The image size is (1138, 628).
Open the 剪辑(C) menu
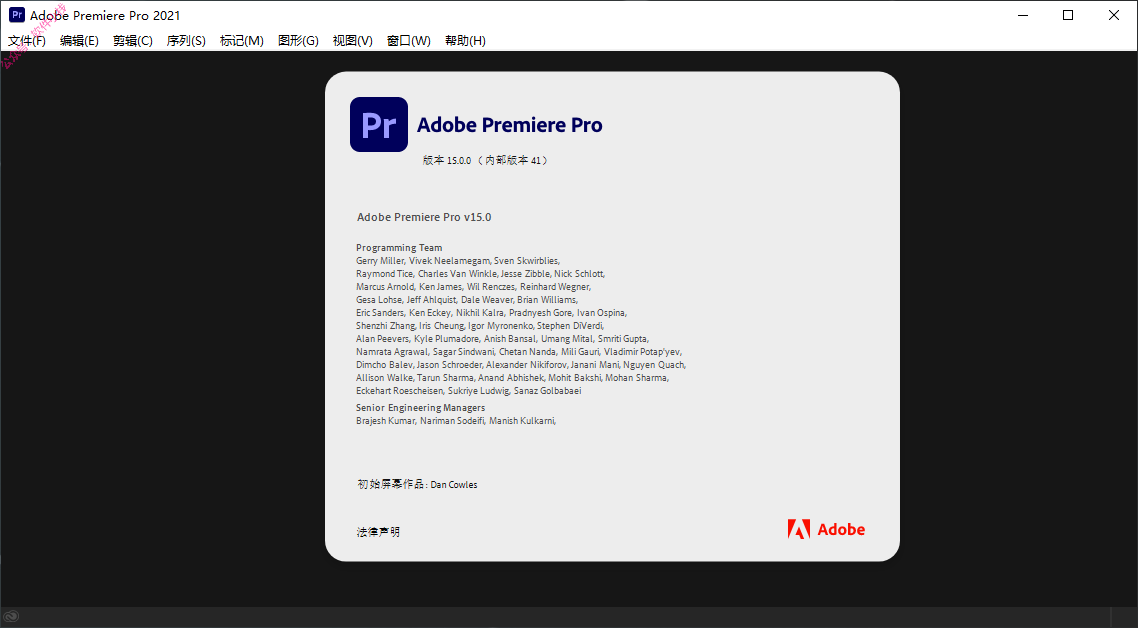pos(133,41)
